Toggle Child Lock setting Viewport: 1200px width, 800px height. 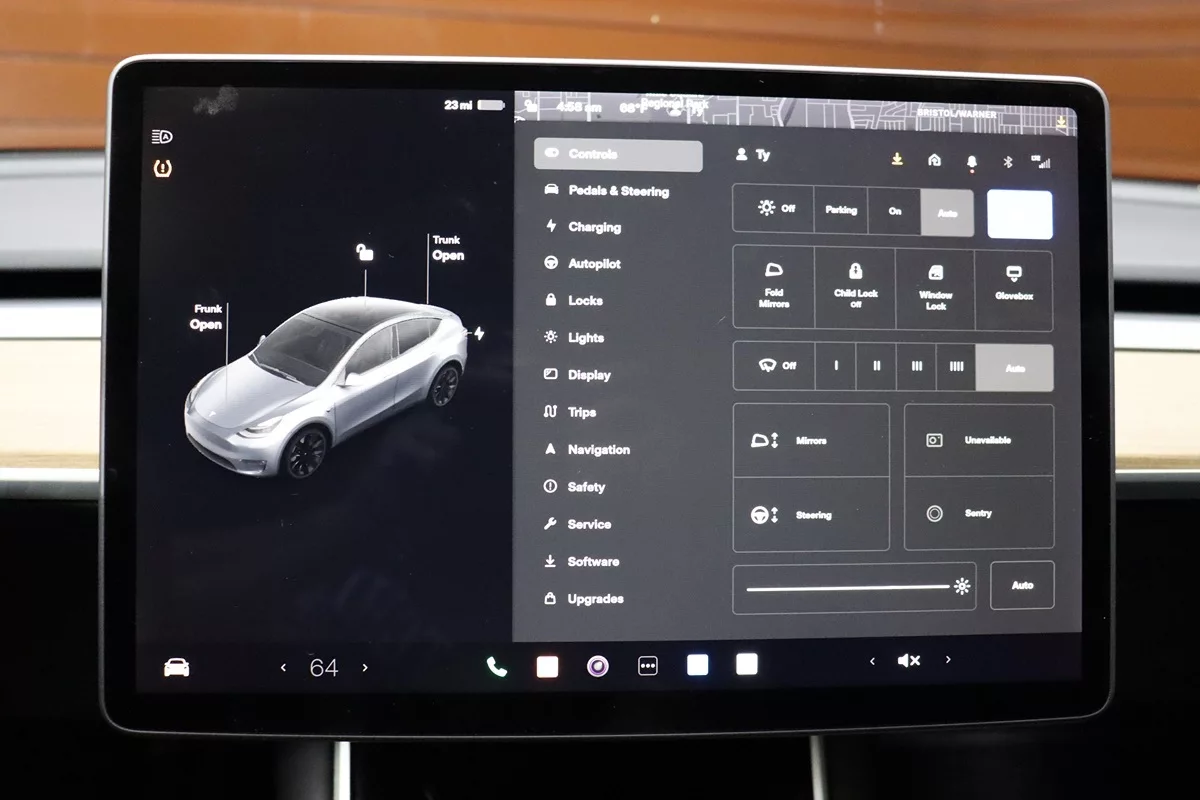[855, 289]
